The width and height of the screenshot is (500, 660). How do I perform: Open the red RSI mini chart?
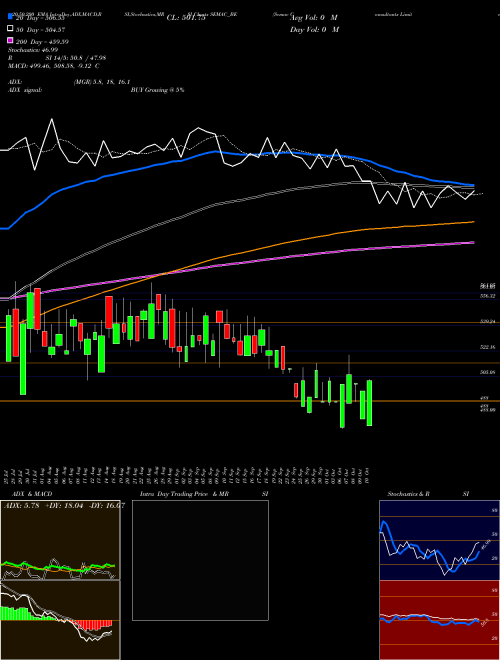pyautogui.click(x=439, y=620)
